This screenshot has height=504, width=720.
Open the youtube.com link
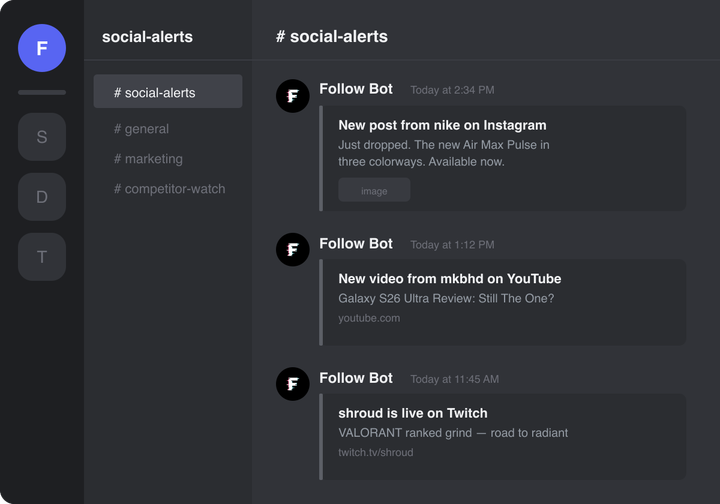coord(369,319)
